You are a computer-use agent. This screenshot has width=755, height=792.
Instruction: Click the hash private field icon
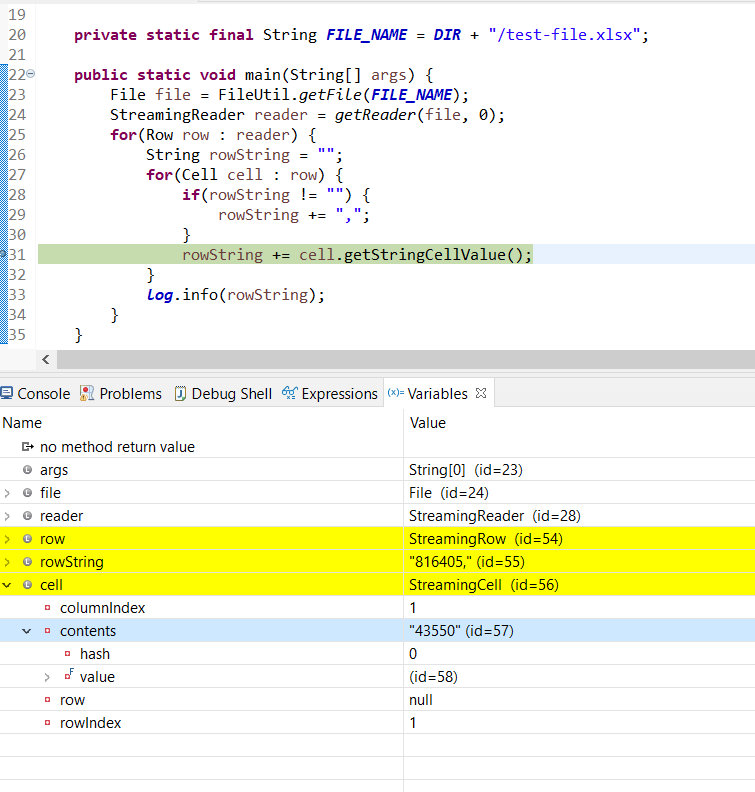click(68, 654)
